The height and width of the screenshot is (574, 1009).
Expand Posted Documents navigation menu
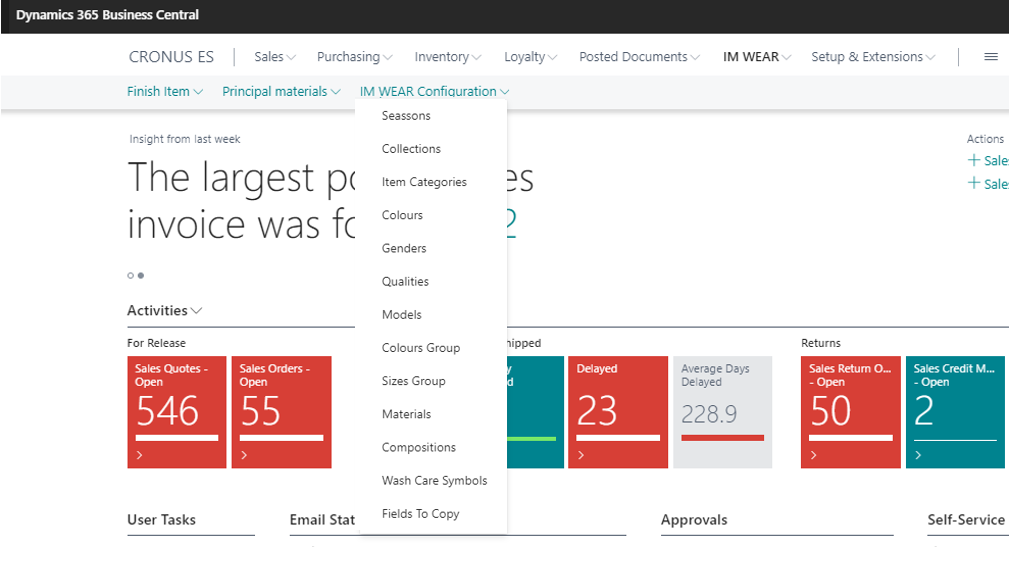click(x=640, y=57)
